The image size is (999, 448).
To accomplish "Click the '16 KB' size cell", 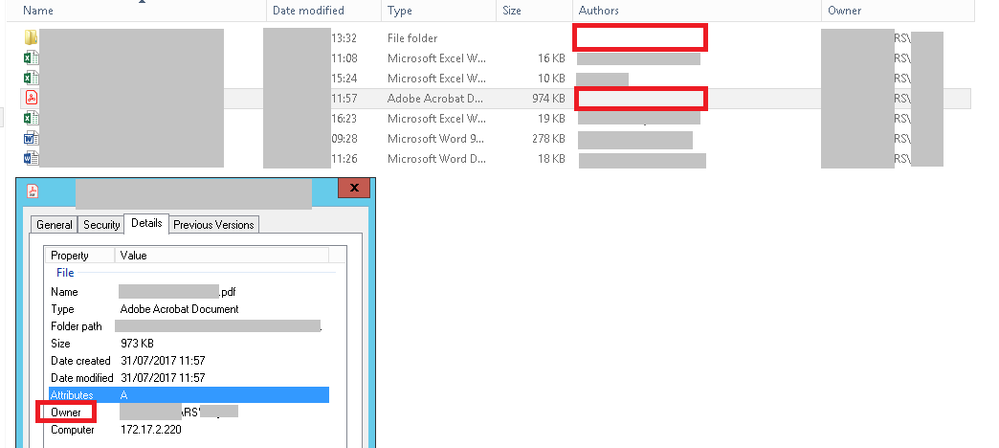I will [x=551, y=58].
